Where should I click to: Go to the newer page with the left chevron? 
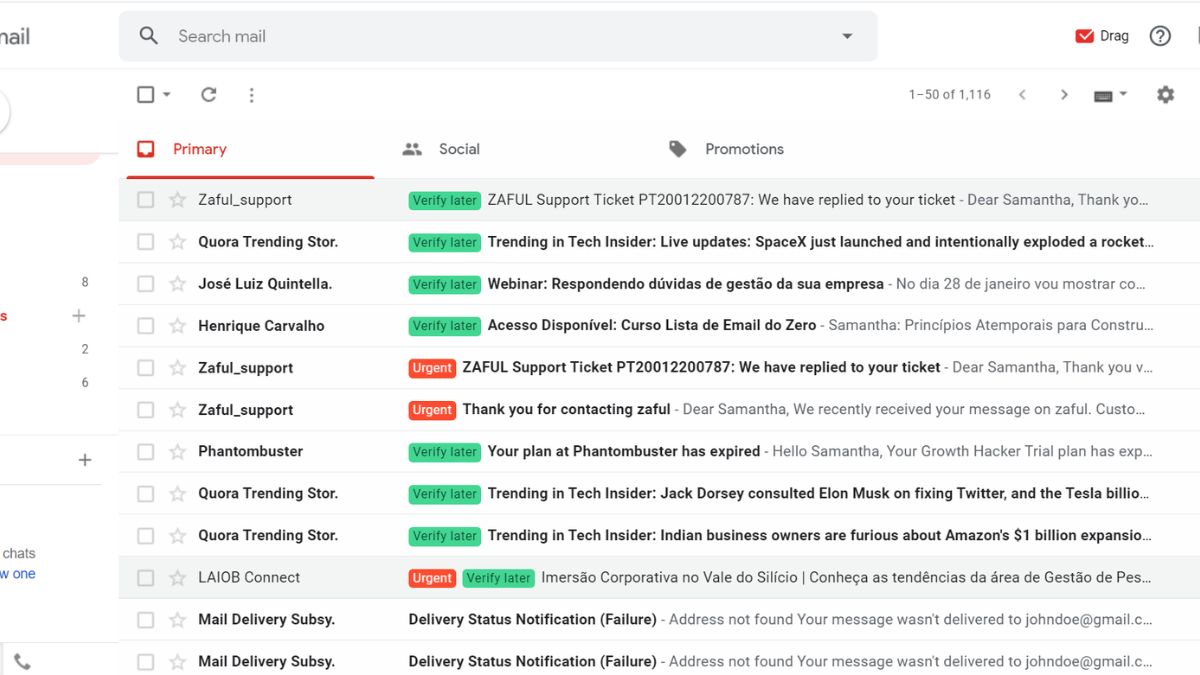(1022, 95)
